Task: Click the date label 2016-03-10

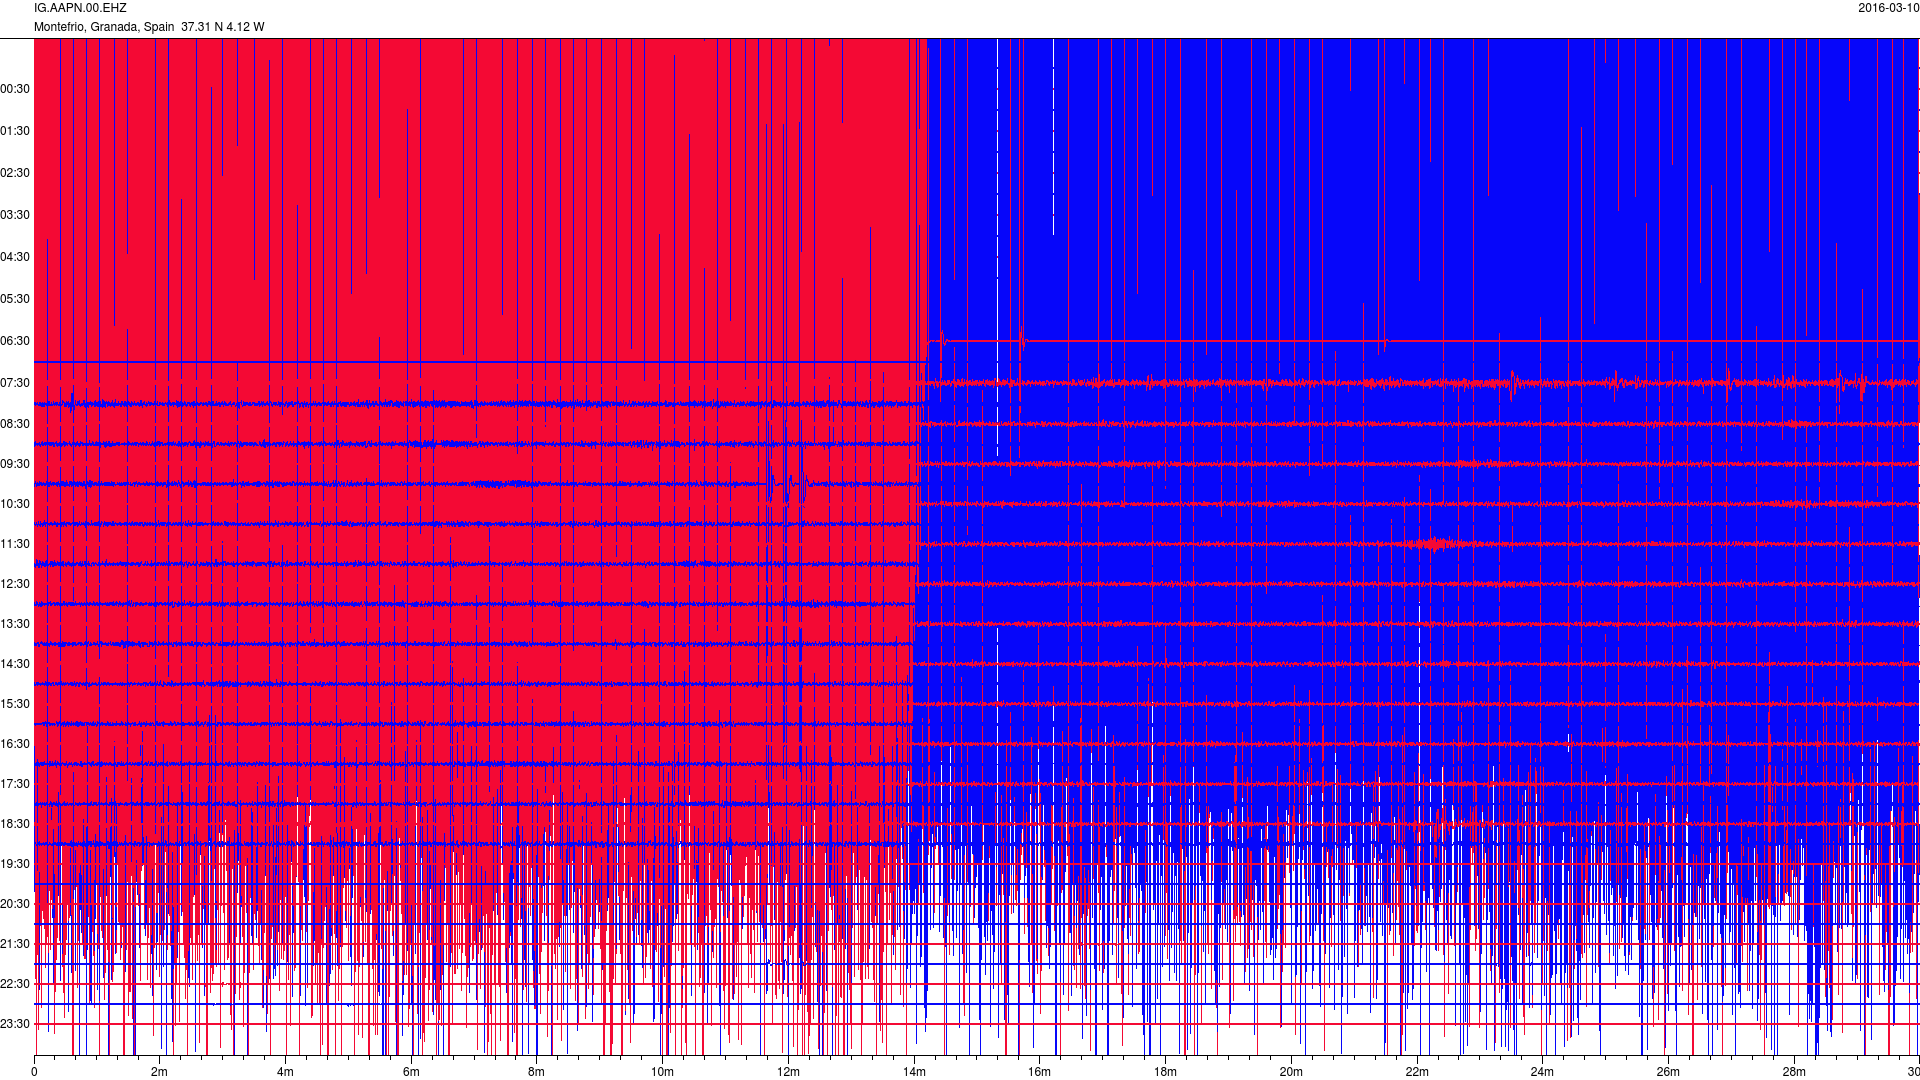Action: (x=1888, y=8)
